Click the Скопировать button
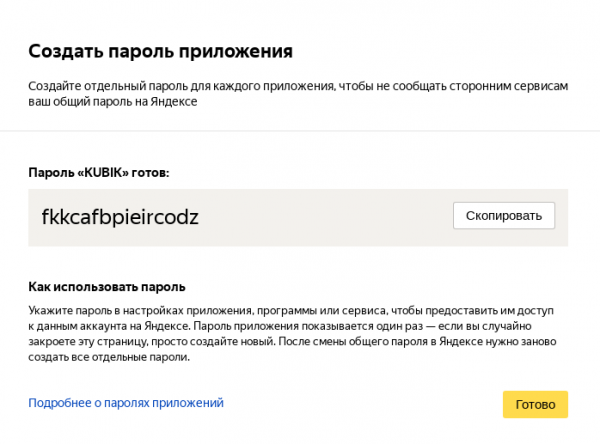The height and width of the screenshot is (444, 600). pyautogui.click(x=503, y=215)
